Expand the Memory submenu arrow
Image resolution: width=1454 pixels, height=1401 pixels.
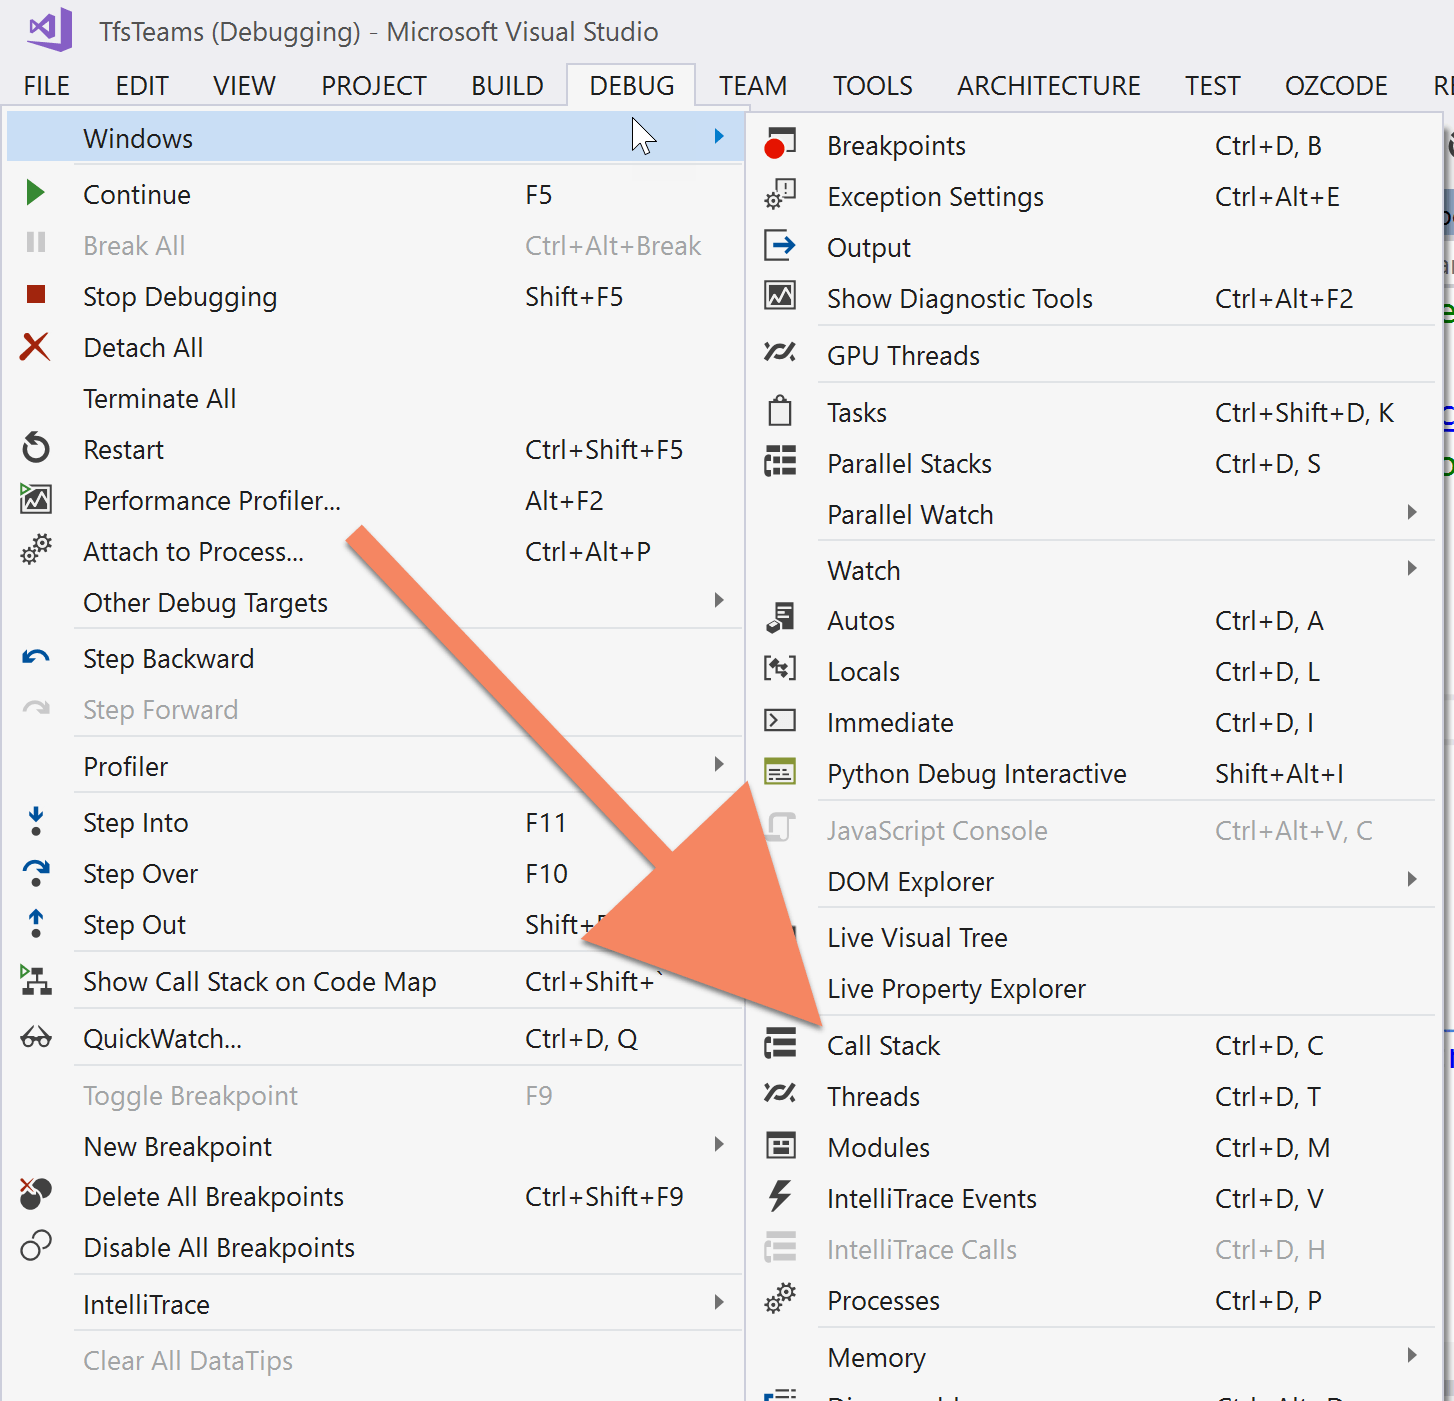click(1412, 1355)
